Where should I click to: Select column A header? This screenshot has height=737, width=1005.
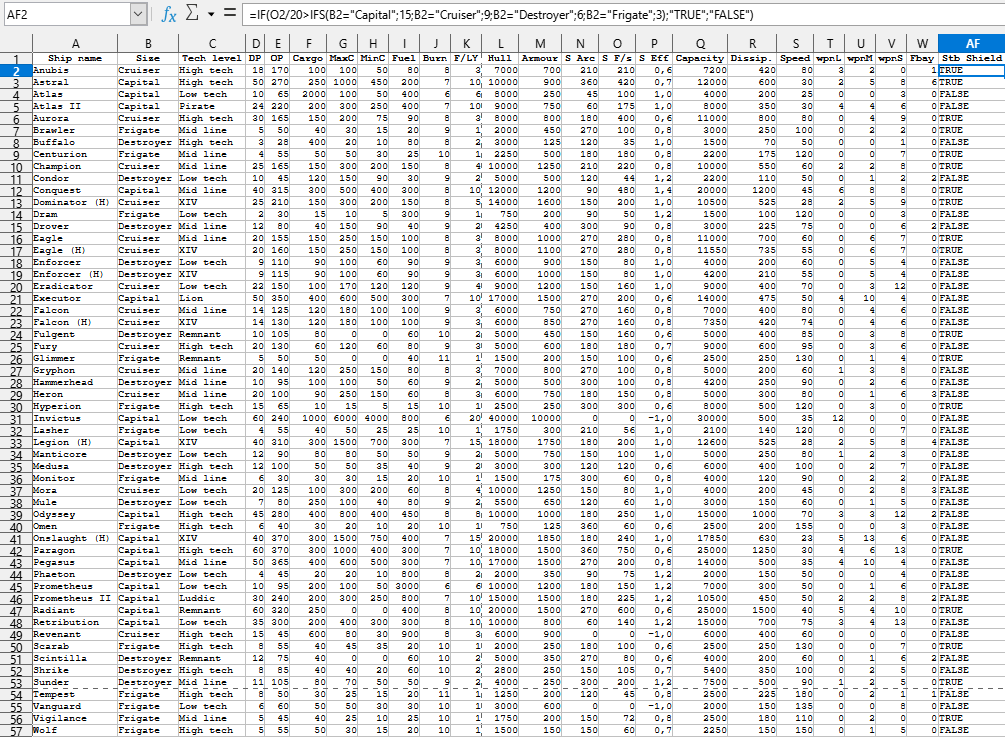pyautogui.click(x=75, y=44)
